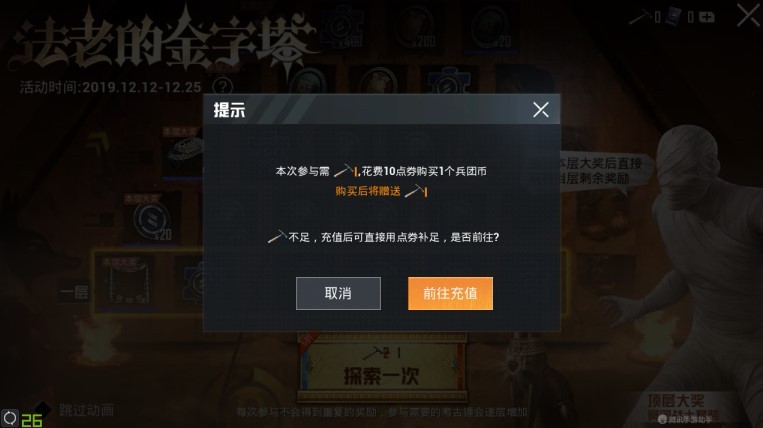Click the blue coupon card icon in the top bar

tap(673, 17)
